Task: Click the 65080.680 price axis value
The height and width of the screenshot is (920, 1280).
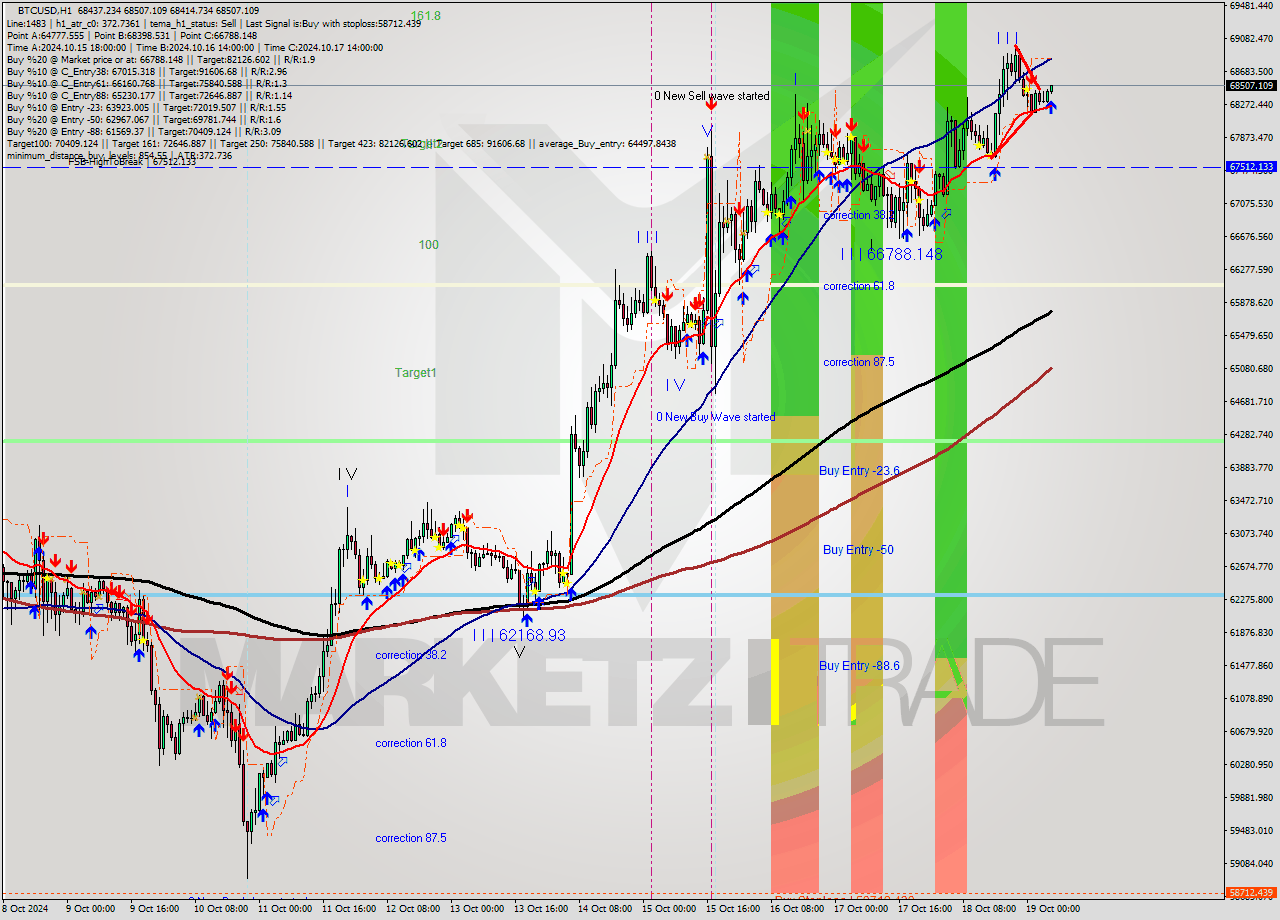Action: [x=1250, y=368]
